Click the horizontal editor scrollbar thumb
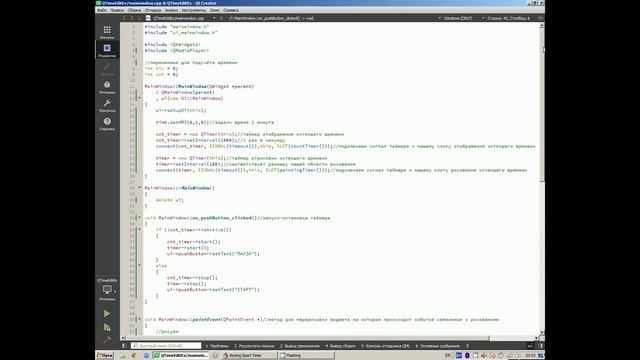 click(307, 338)
